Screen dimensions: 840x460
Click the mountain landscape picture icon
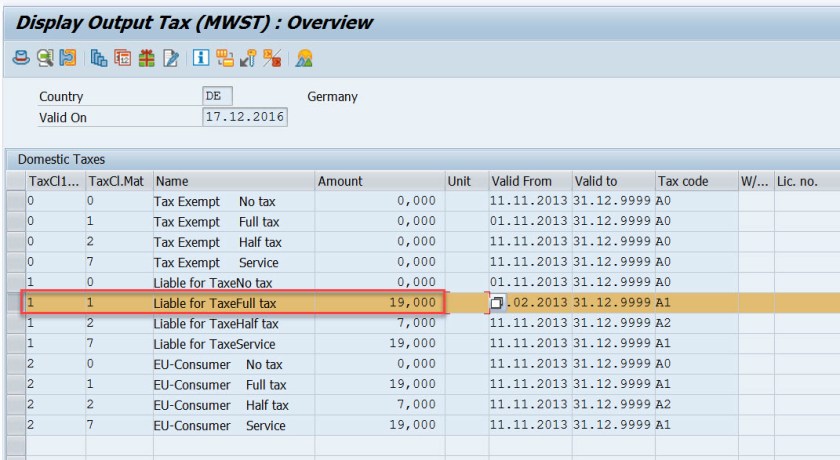point(304,59)
